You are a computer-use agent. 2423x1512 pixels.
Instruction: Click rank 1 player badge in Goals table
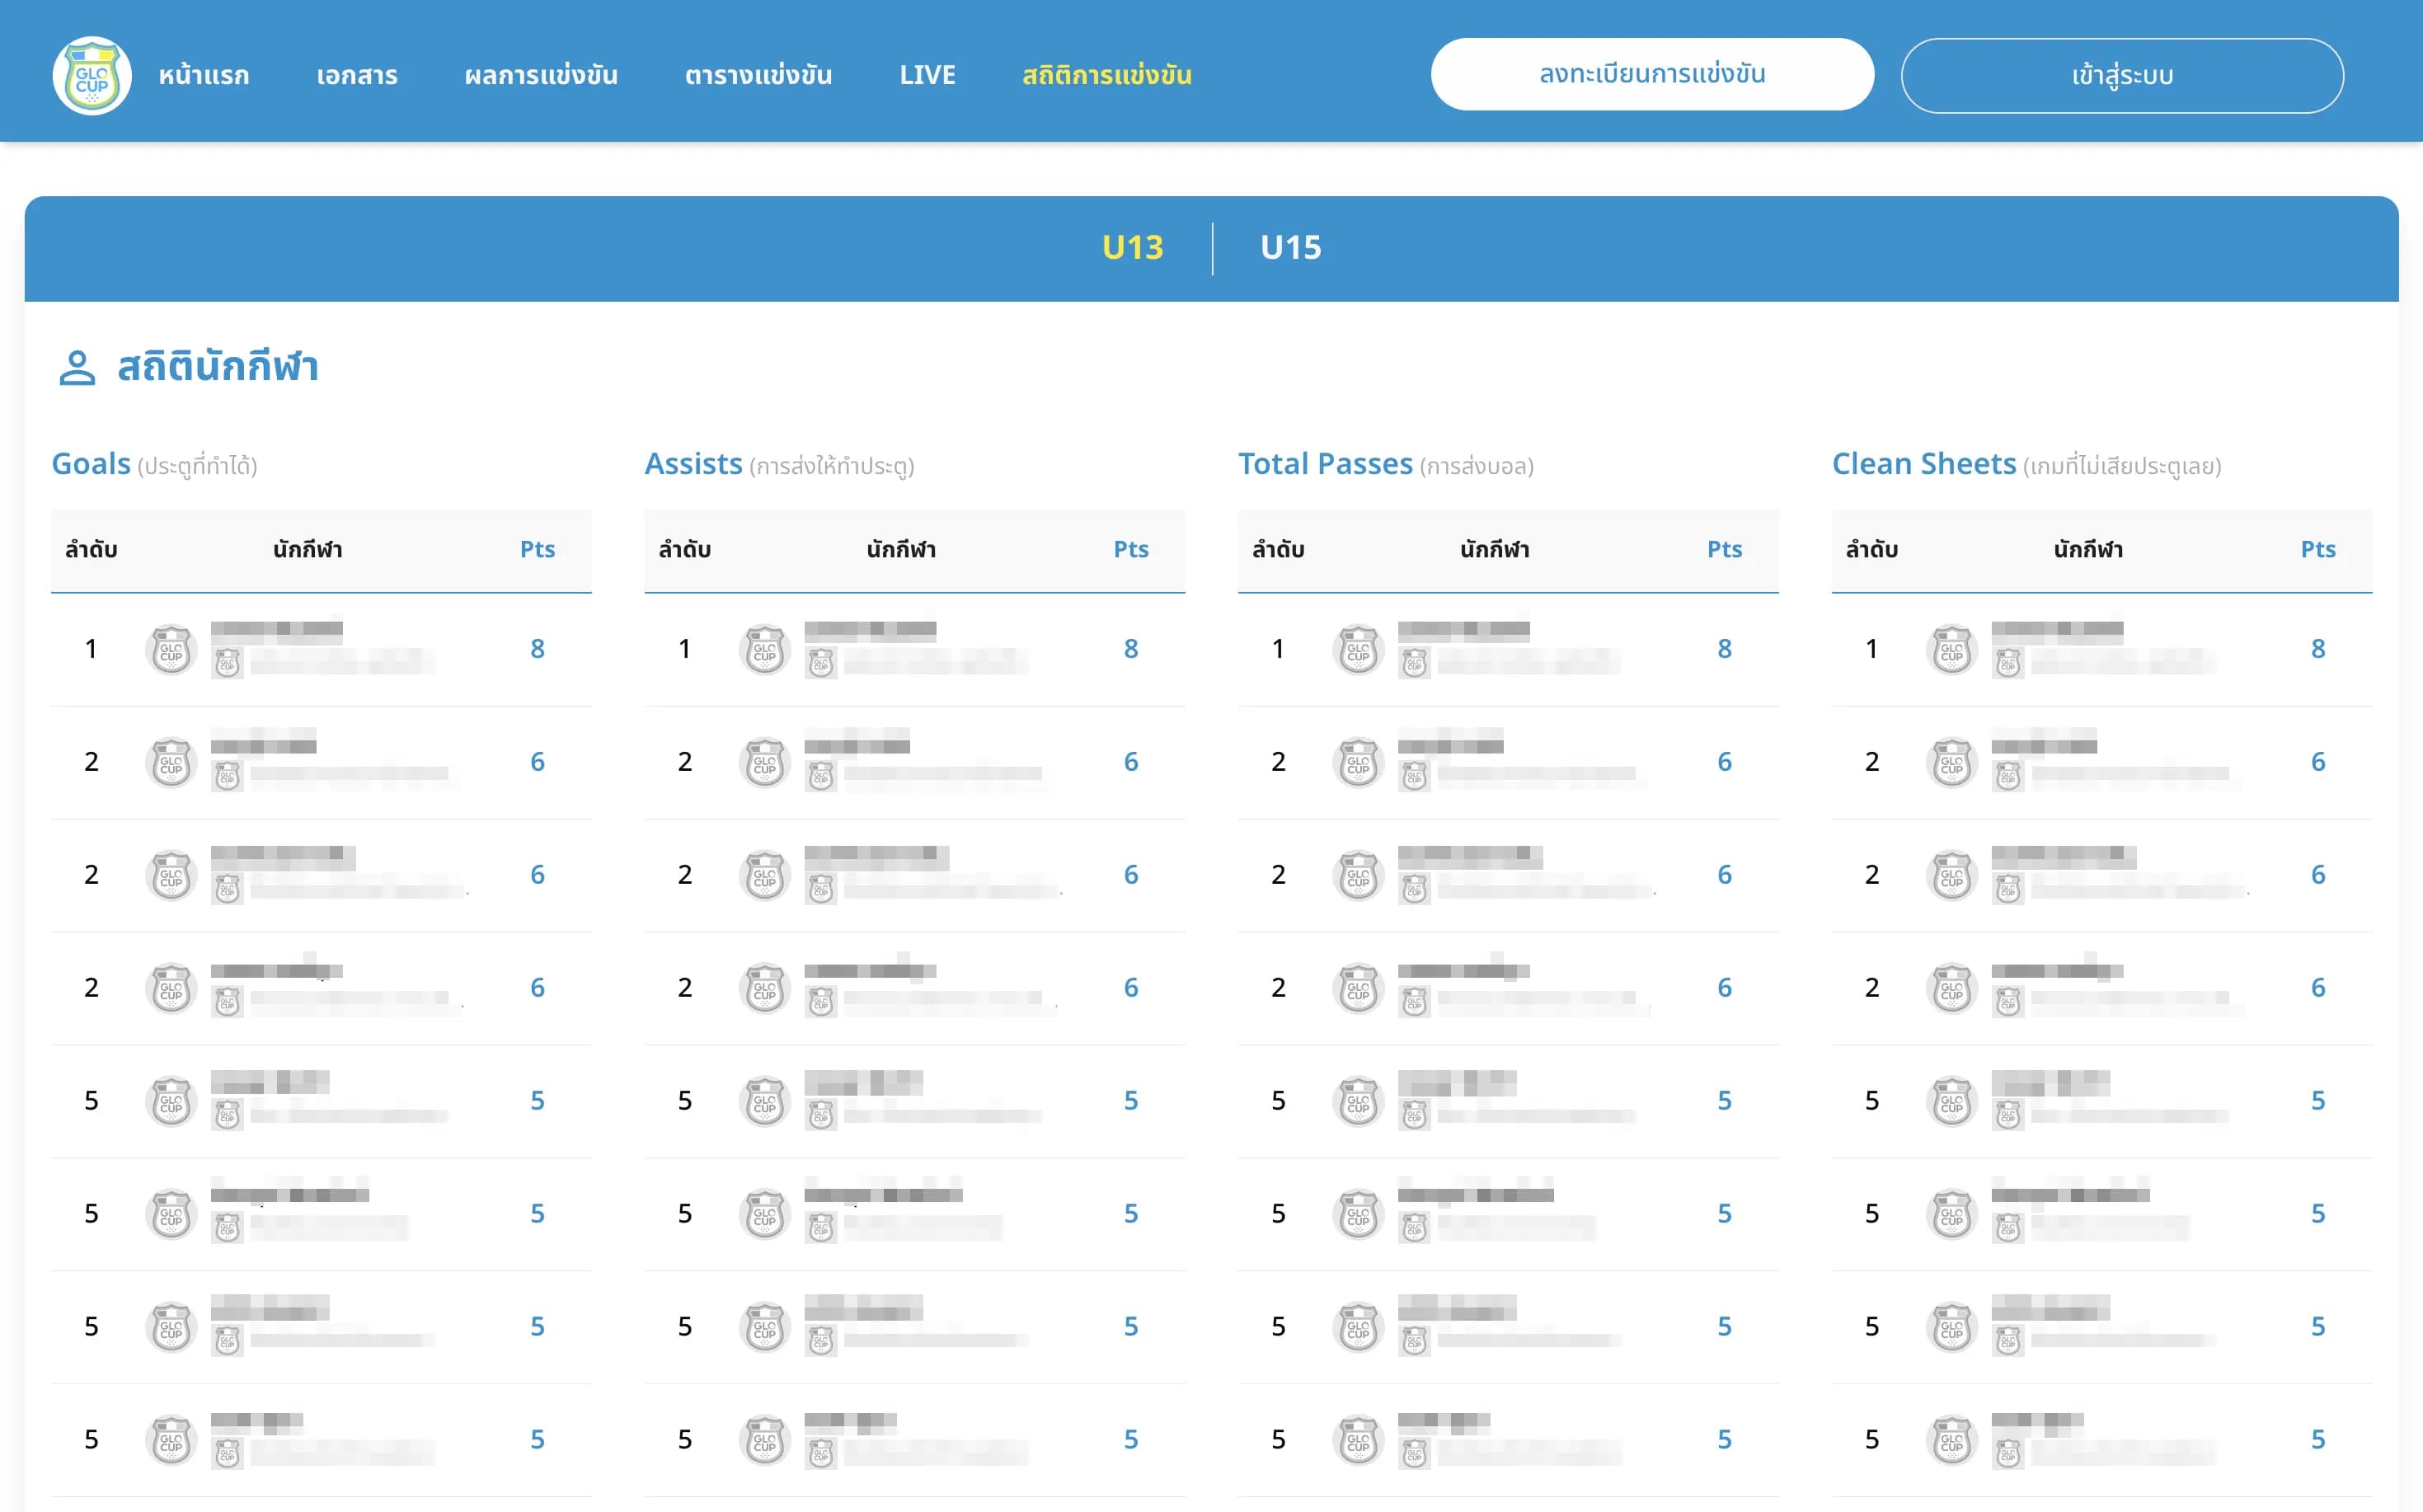tap(171, 650)
